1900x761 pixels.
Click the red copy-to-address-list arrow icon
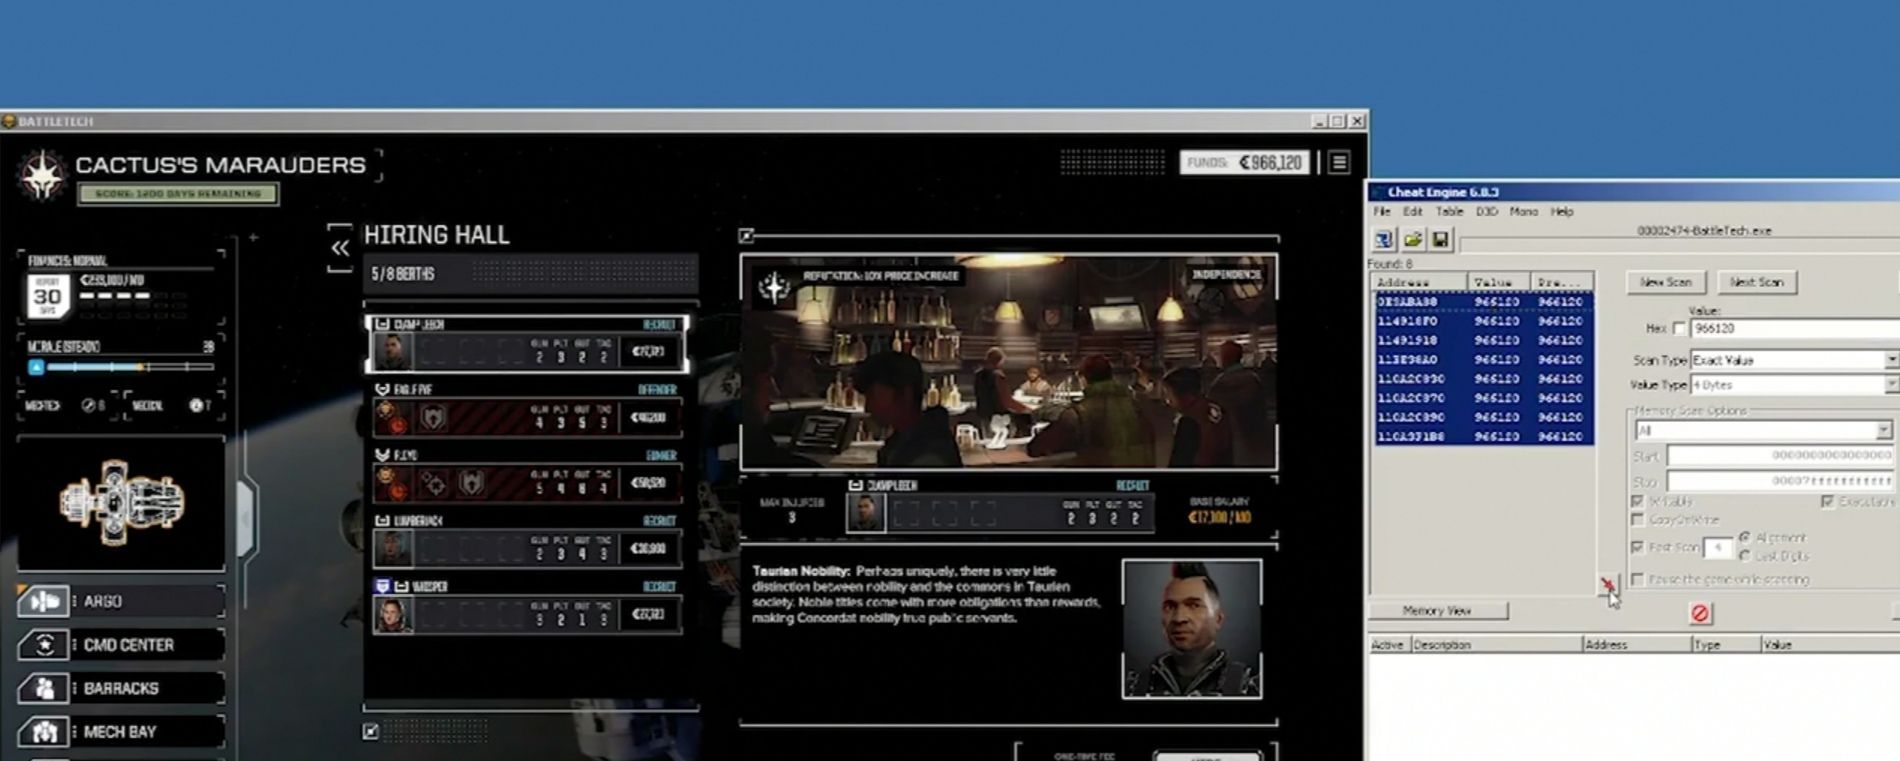[x=1607, y=585]
